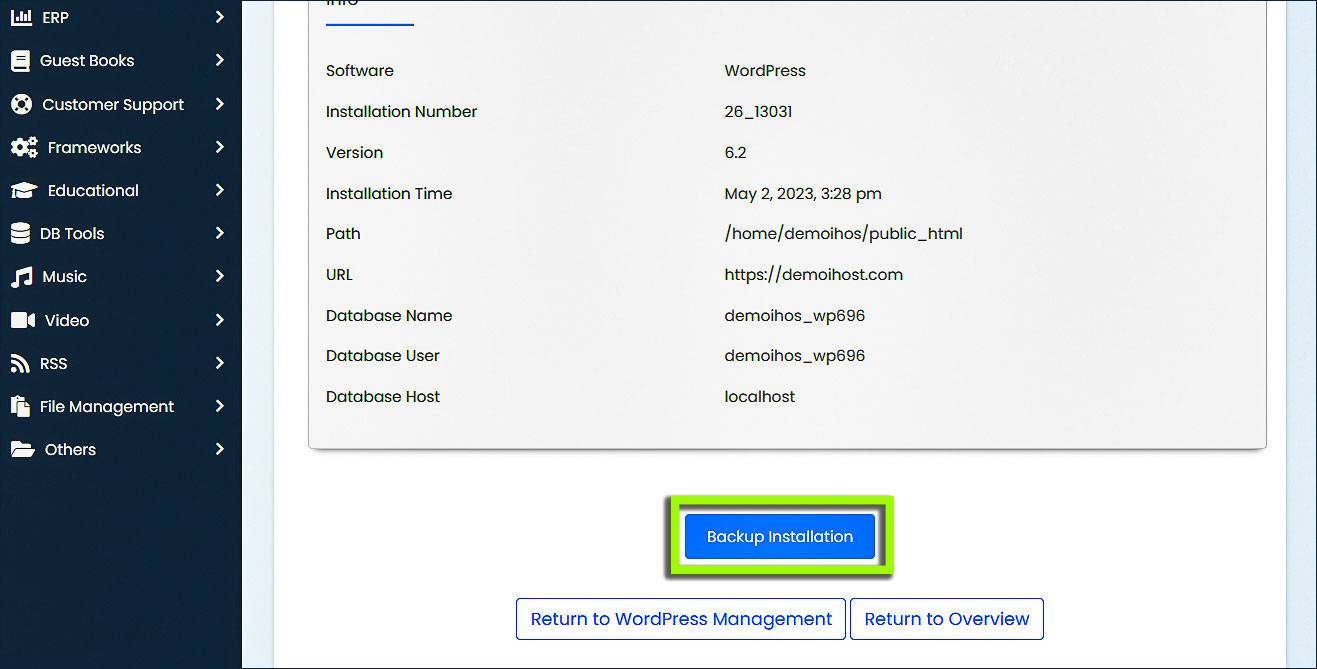Open the Educational menu item

click(x=93, y=191)
